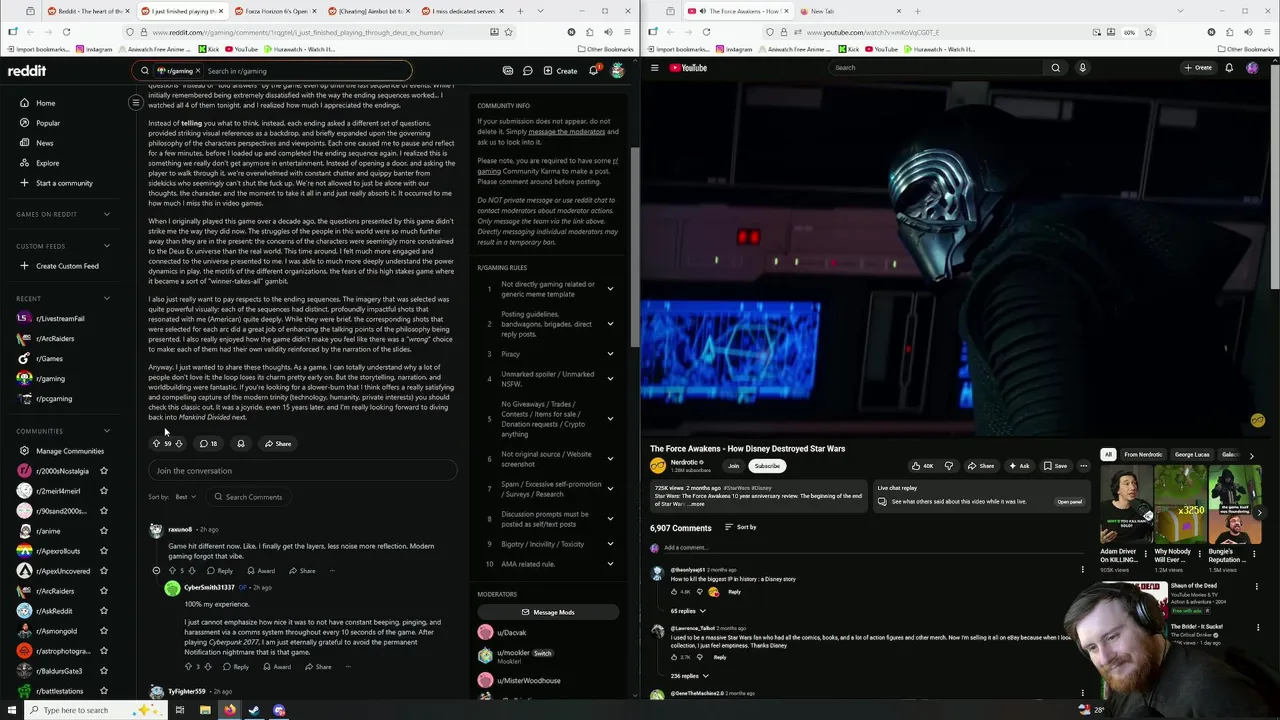Click Join button for Nerdrotic
Viewport: 1280px width, 720px height.
coord(733,466)
